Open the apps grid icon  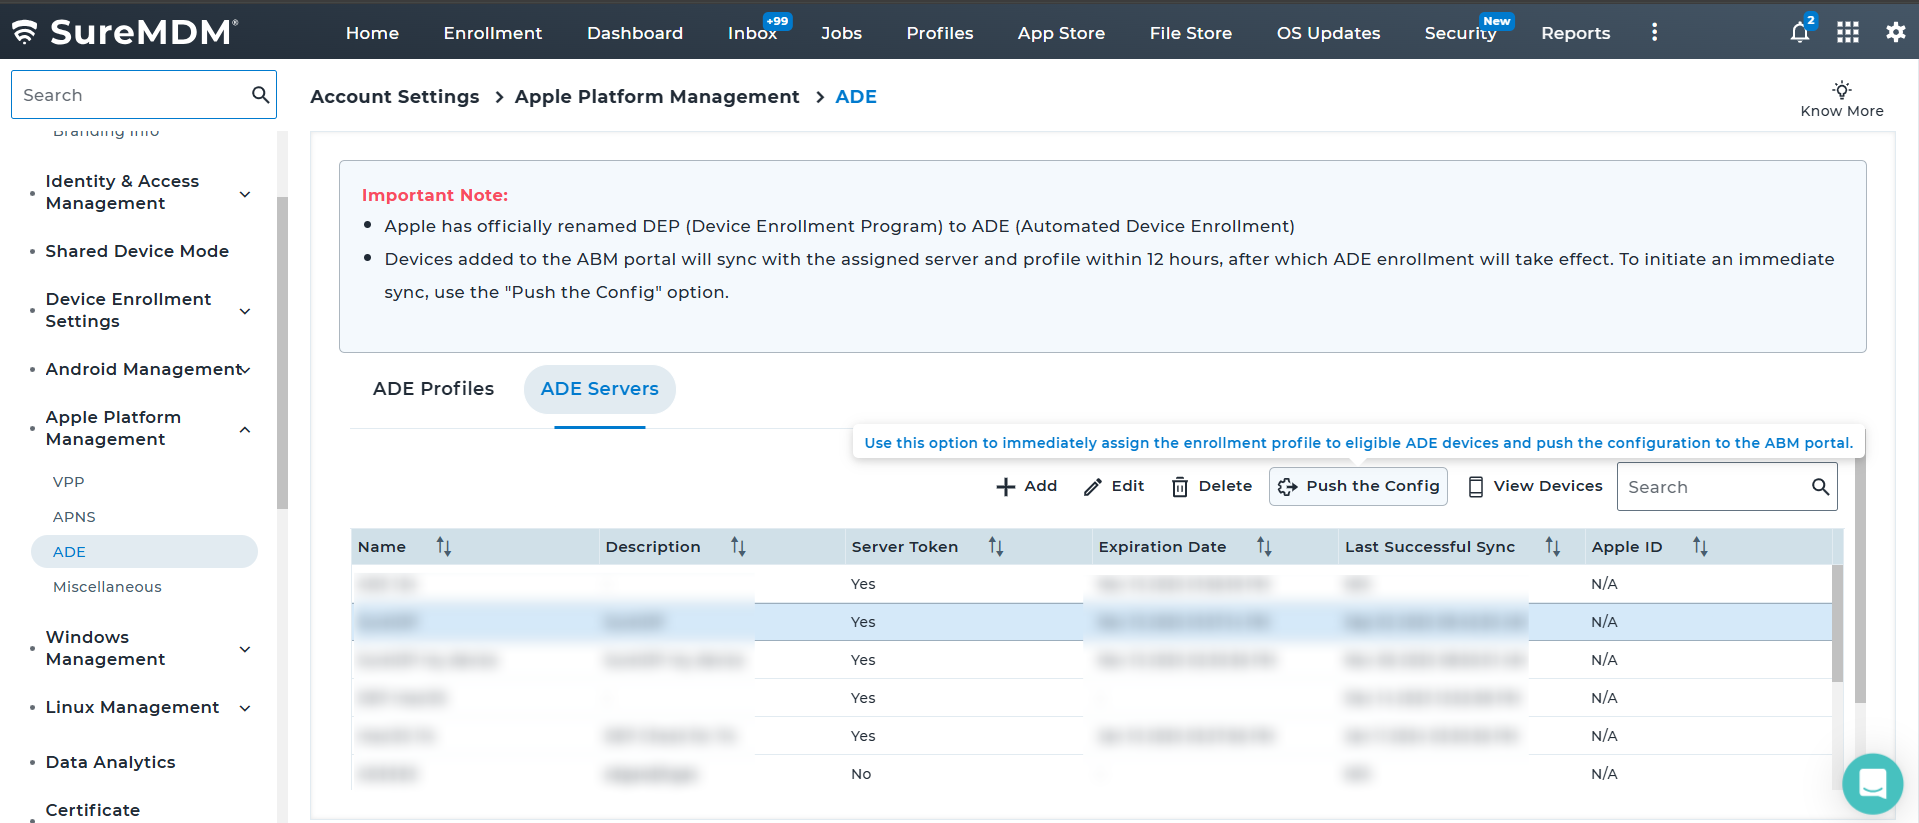1848,33
